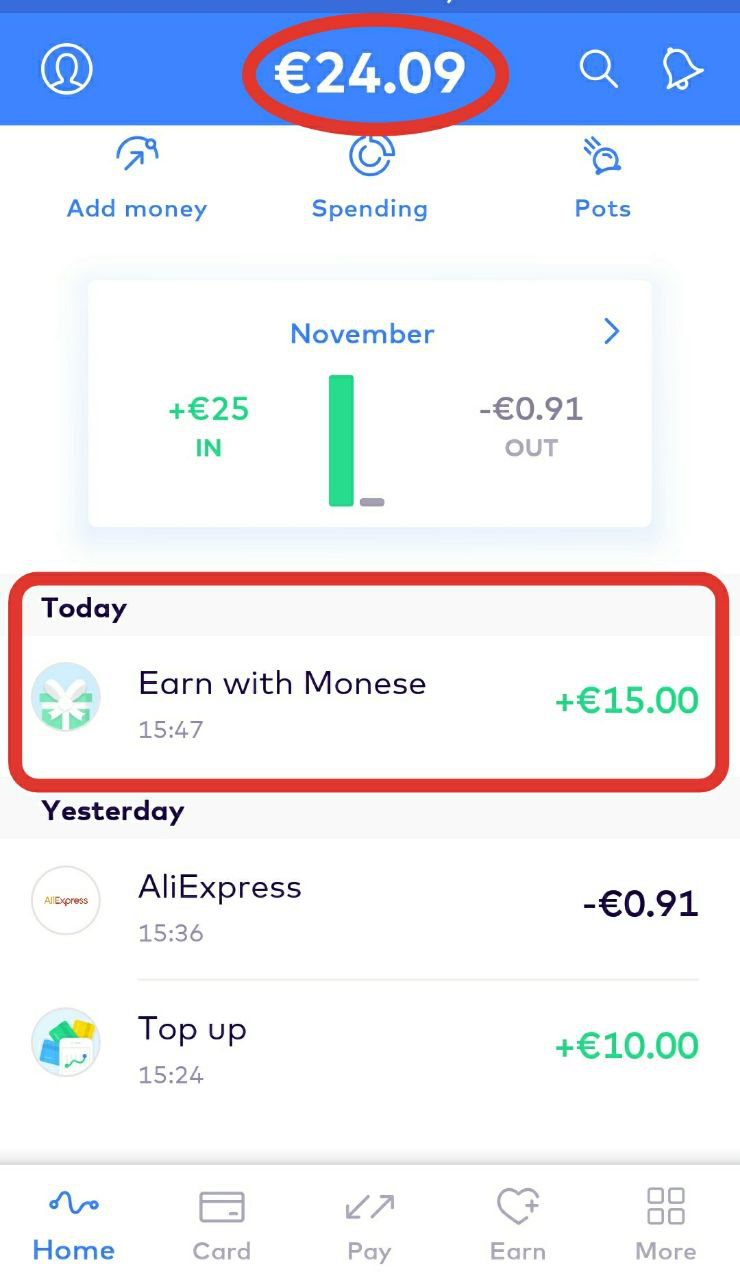740x1280 pixels.
Task: Open the notifications bell icon
Action: [x=683, y=70]
